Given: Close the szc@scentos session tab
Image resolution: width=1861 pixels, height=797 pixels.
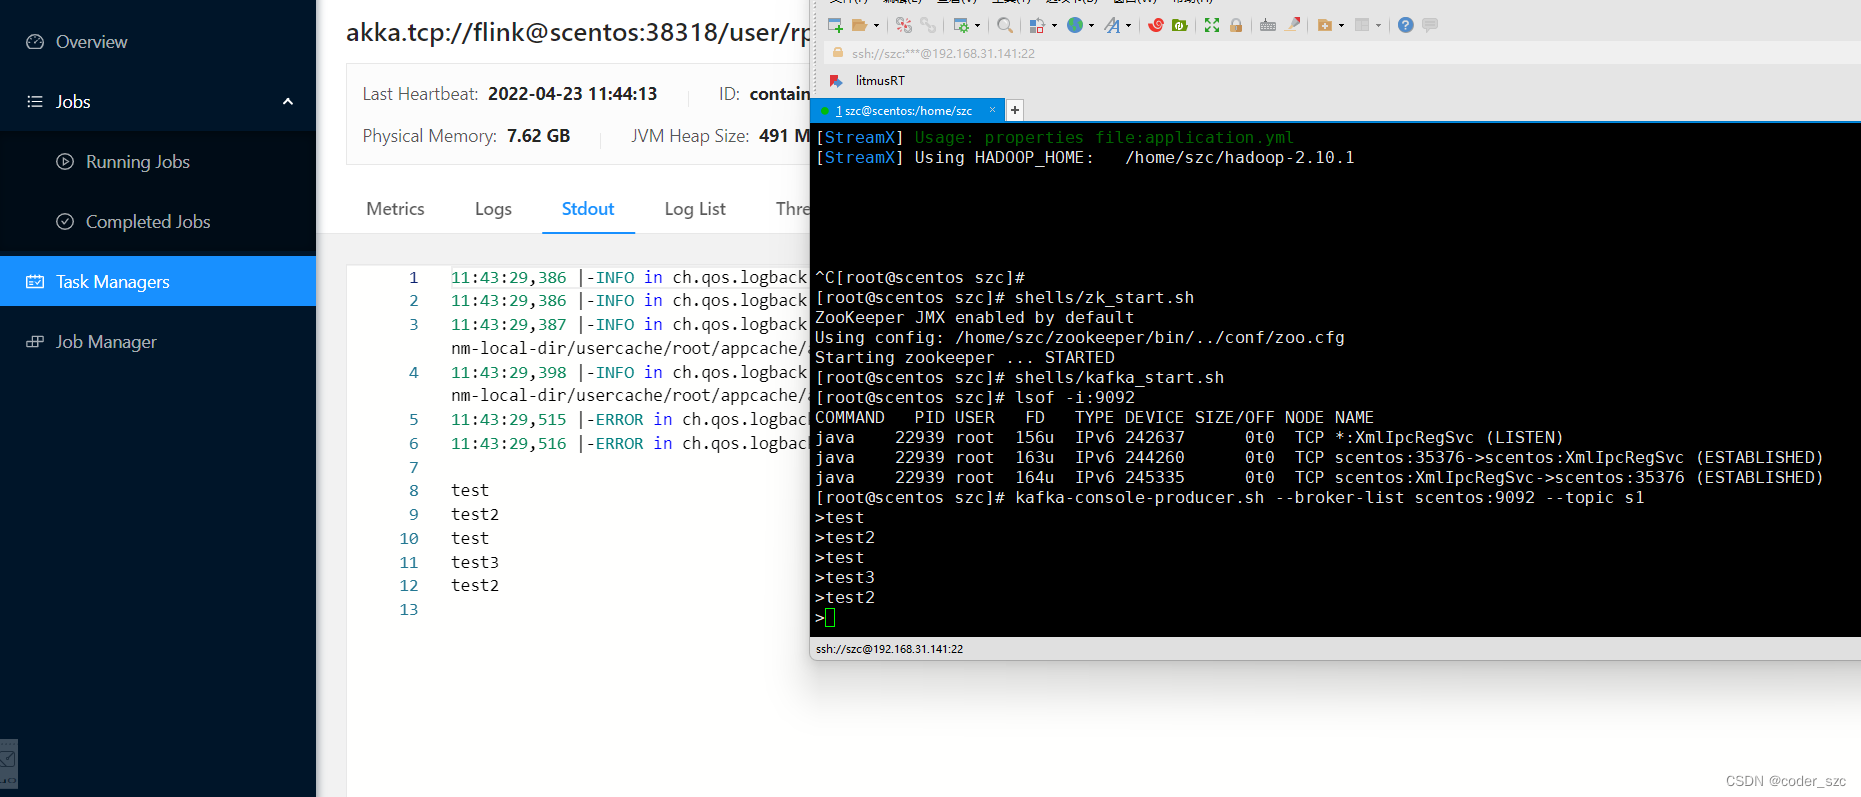Looking at the screenshot, I should [x=992, y=110].
